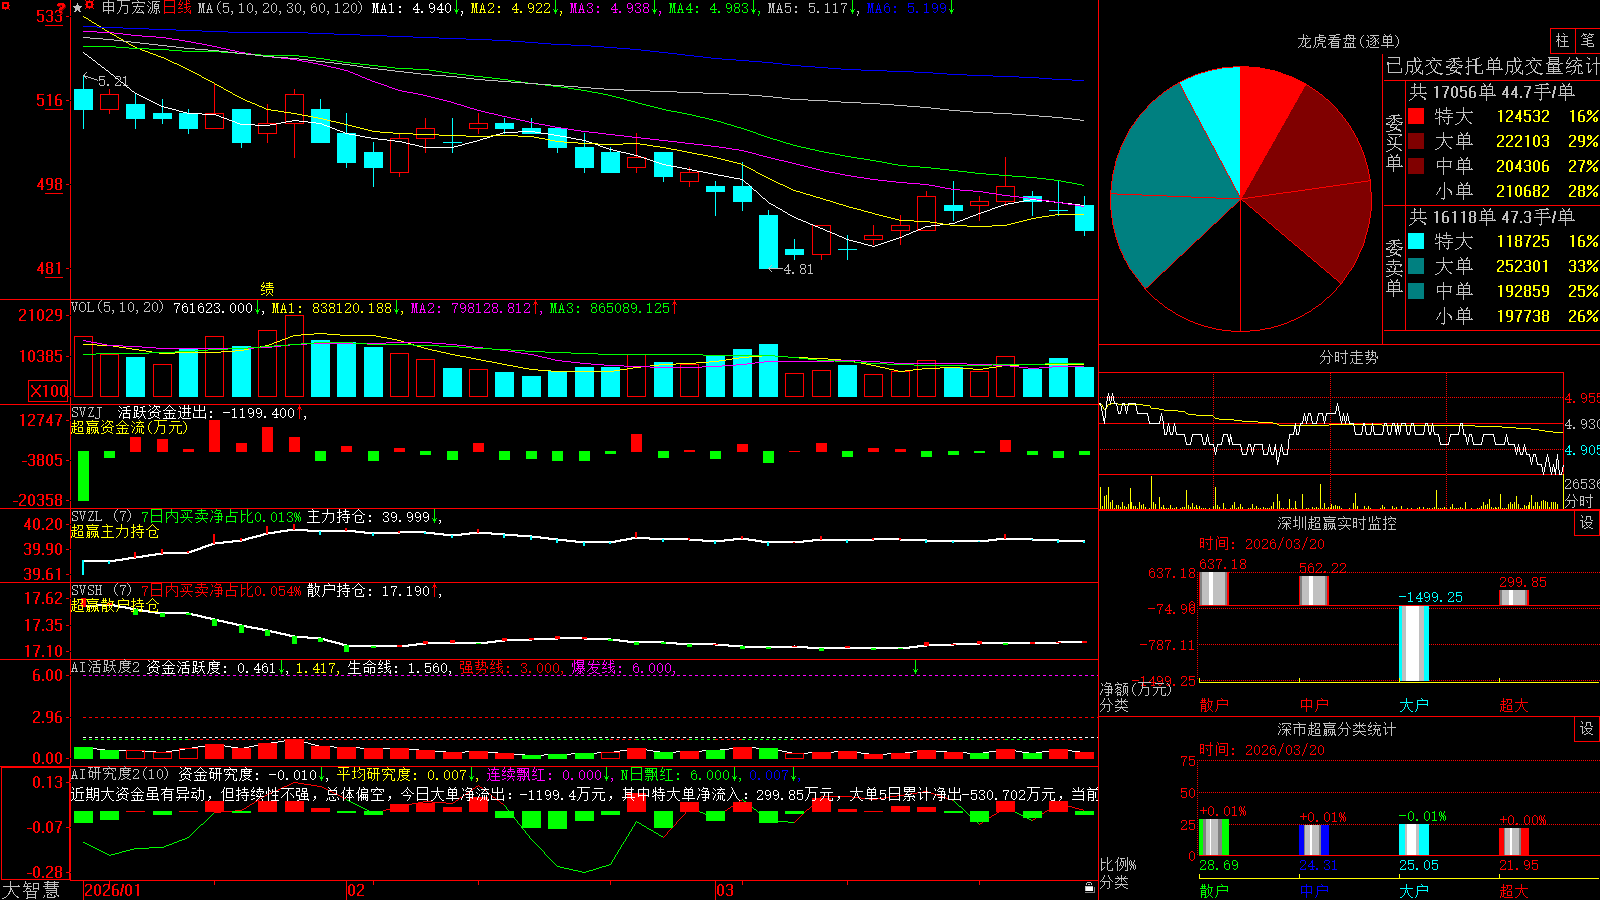Viewport: 1600px width, 900px height.
Task: Click the 已成交委托单成交量统计 header
Action: pyautogui.click(x=1492, y=66)
